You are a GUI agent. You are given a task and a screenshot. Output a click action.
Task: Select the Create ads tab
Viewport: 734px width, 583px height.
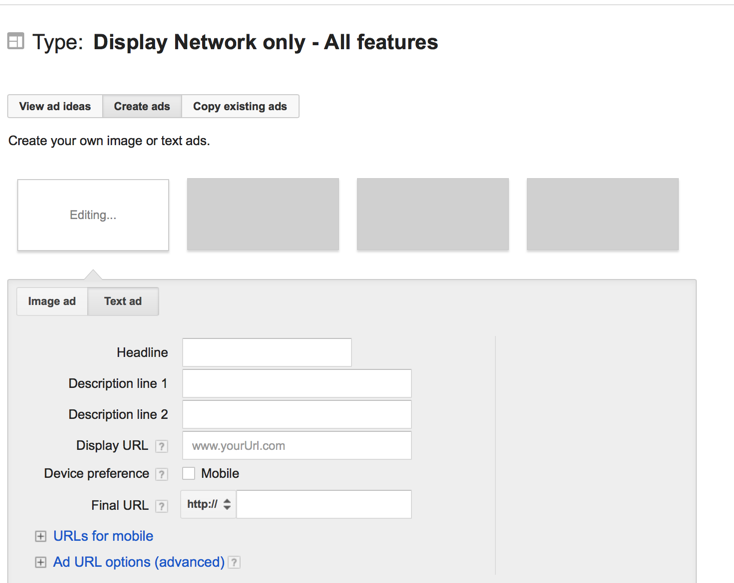pyautogui.click(x=142, y=106)
